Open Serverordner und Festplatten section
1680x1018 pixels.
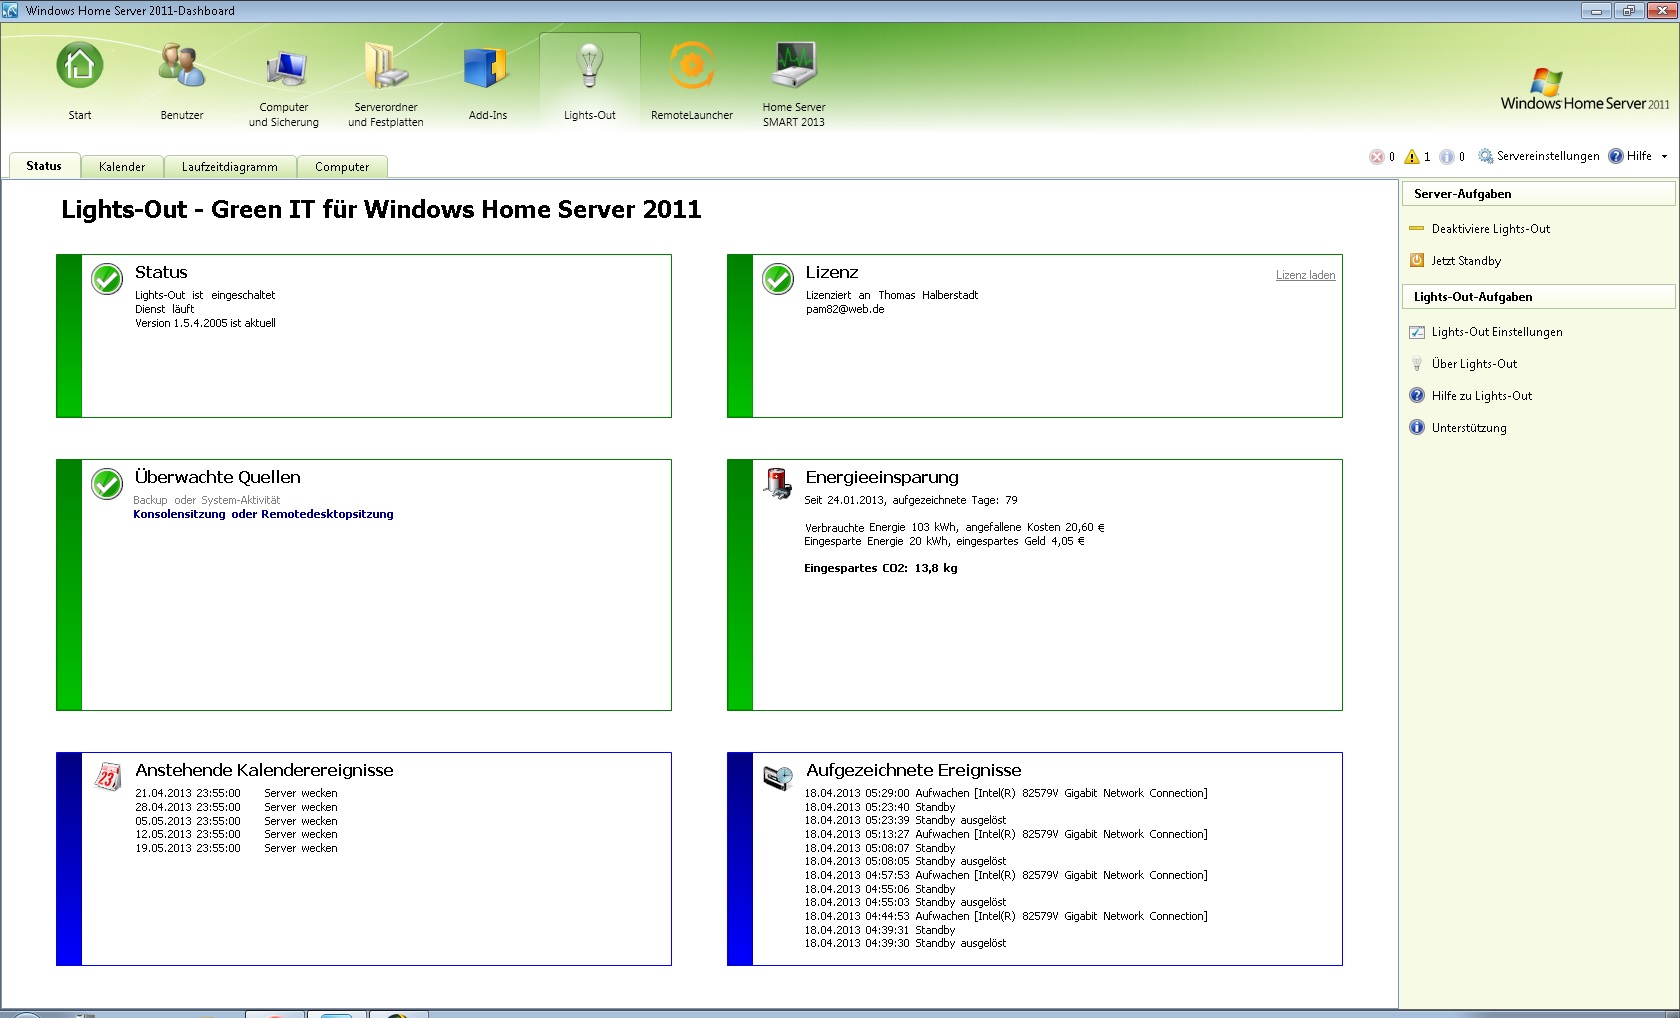(x=386, y=85)
